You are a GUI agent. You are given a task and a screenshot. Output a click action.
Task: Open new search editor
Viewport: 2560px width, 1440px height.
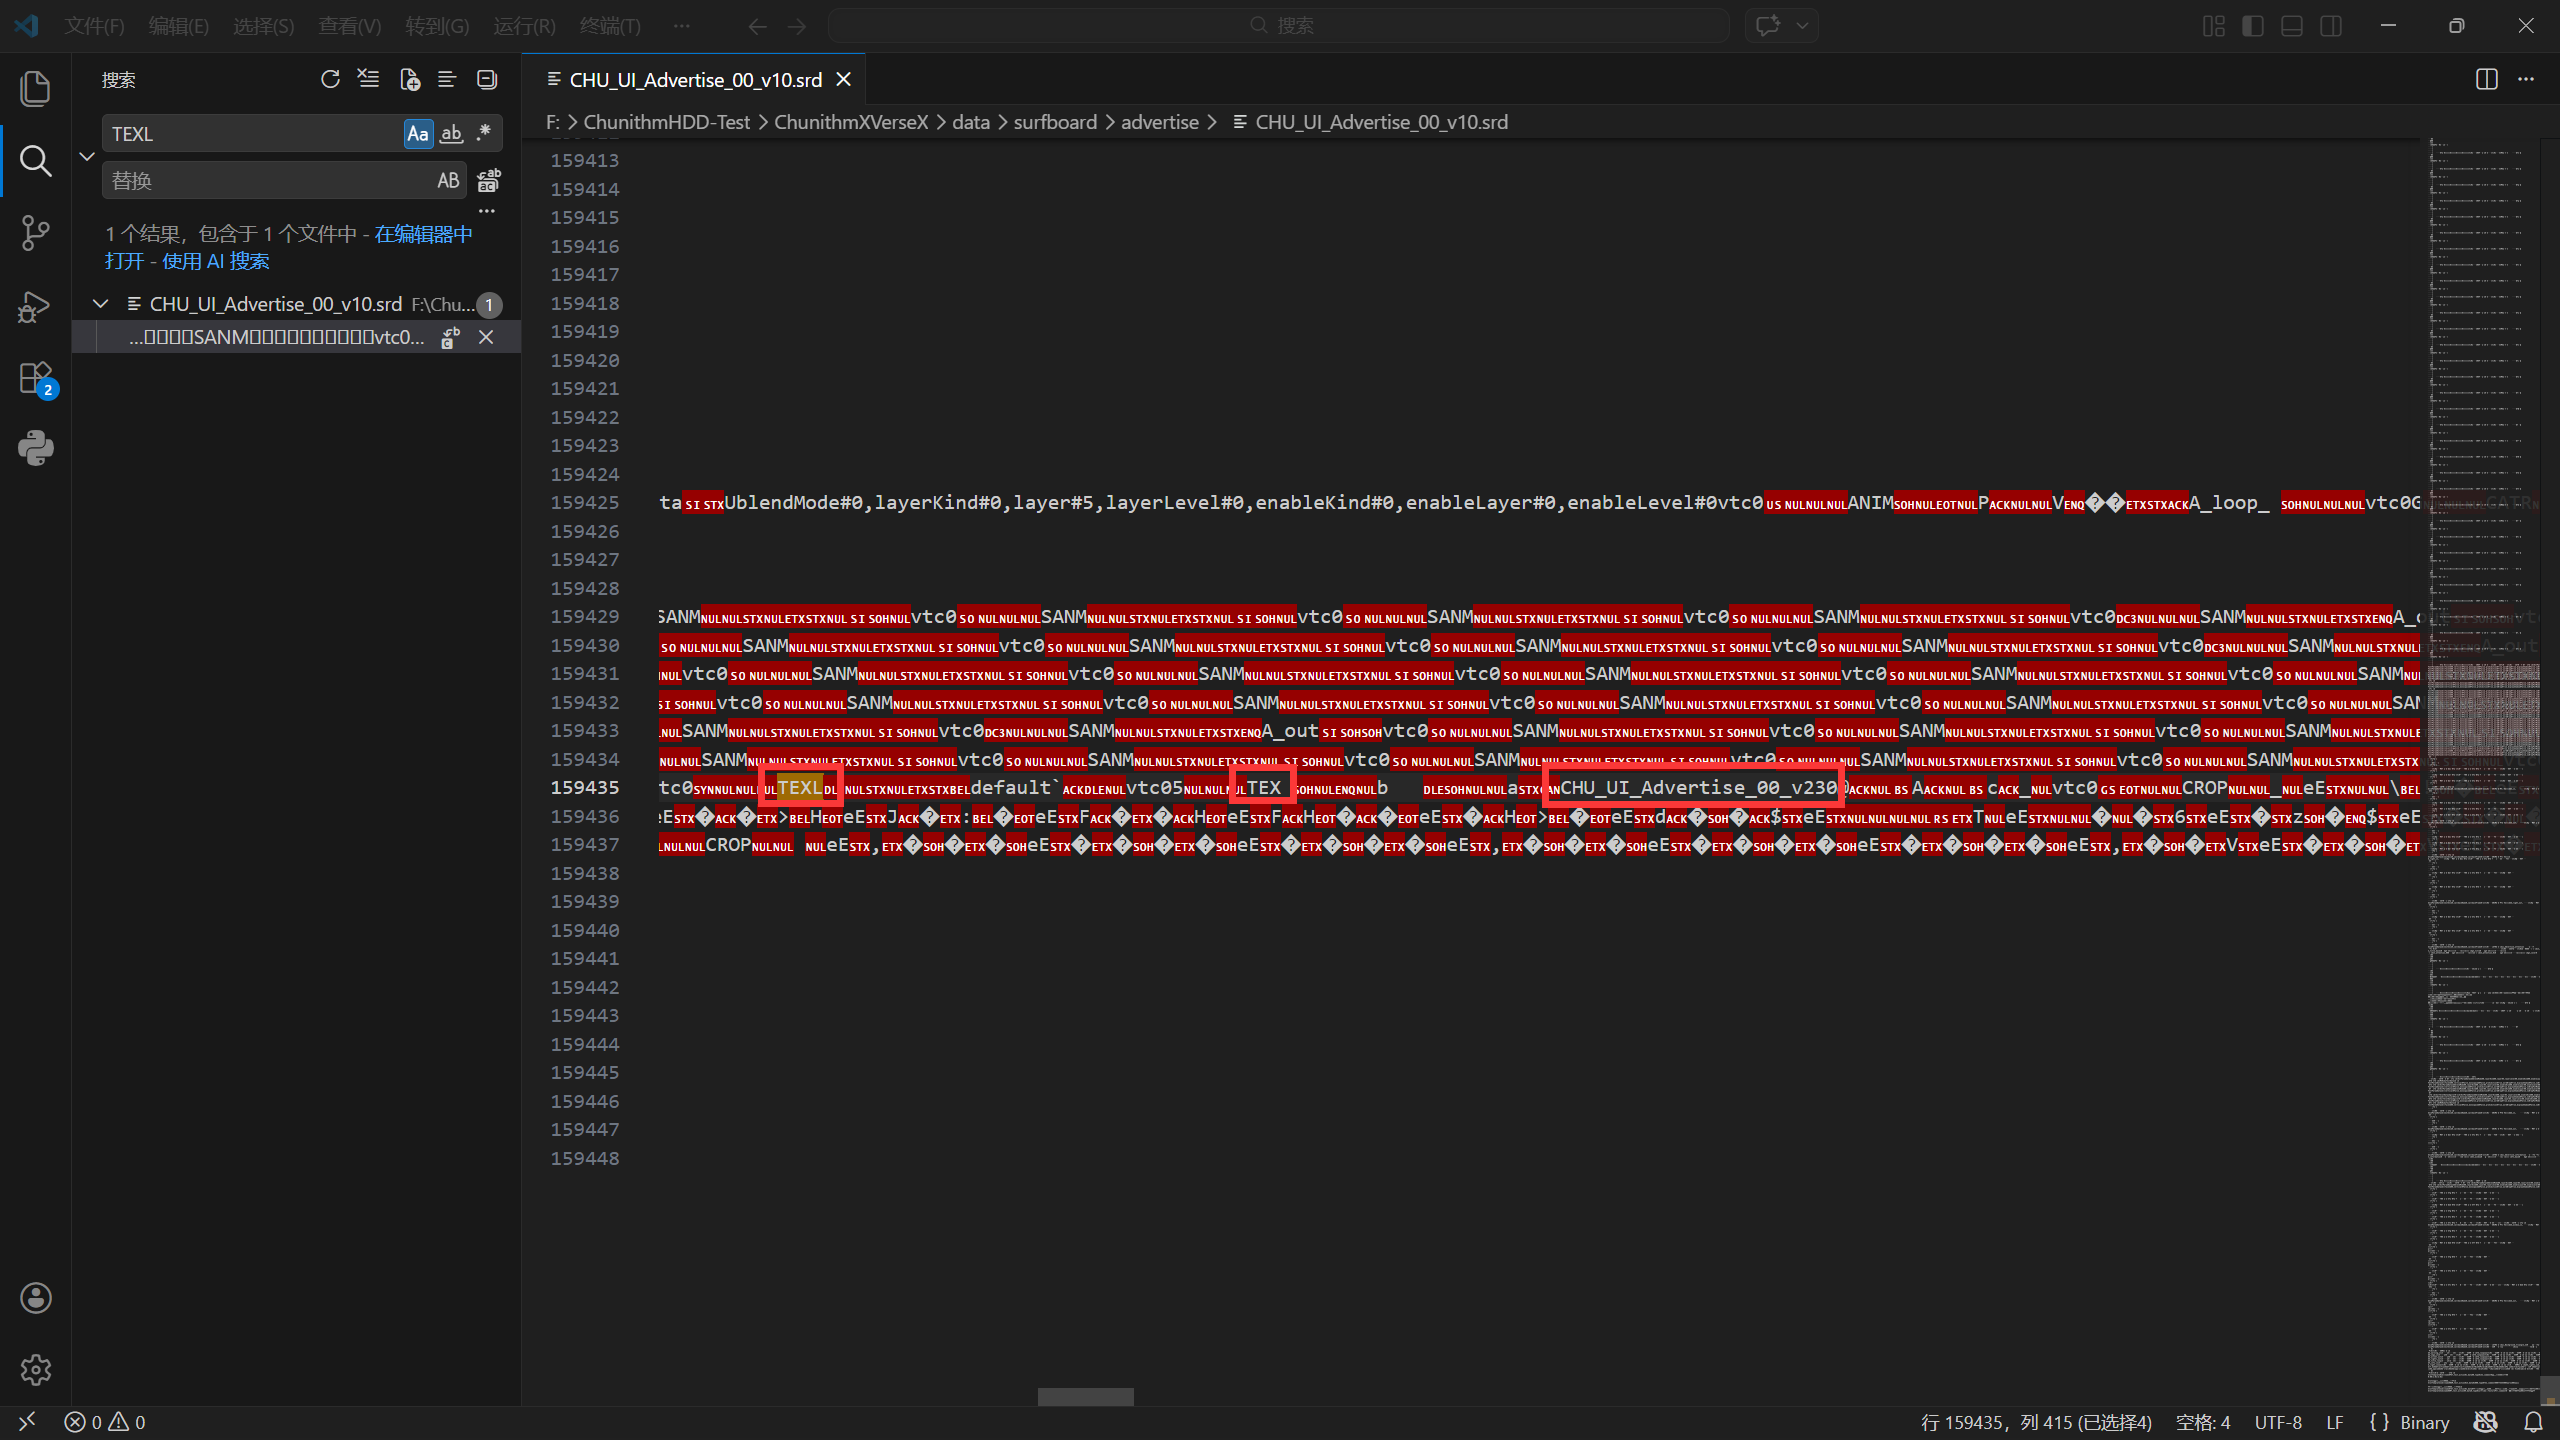click(409, 79)
